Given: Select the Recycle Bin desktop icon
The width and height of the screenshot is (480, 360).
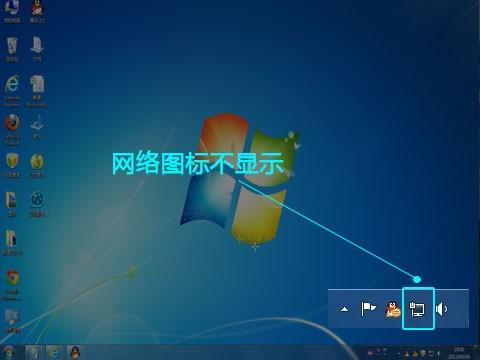Looking at the screenshot, I should 12,49.
